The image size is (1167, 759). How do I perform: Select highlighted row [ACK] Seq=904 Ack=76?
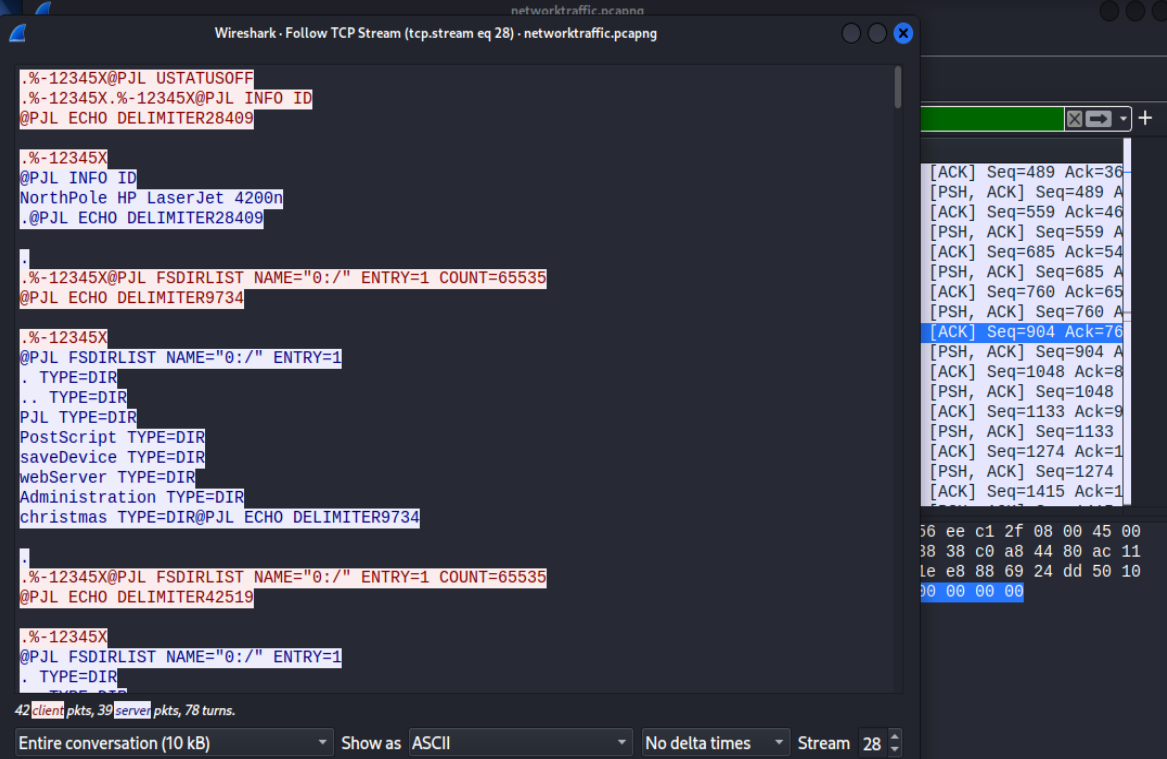[x=1022, y=332]
